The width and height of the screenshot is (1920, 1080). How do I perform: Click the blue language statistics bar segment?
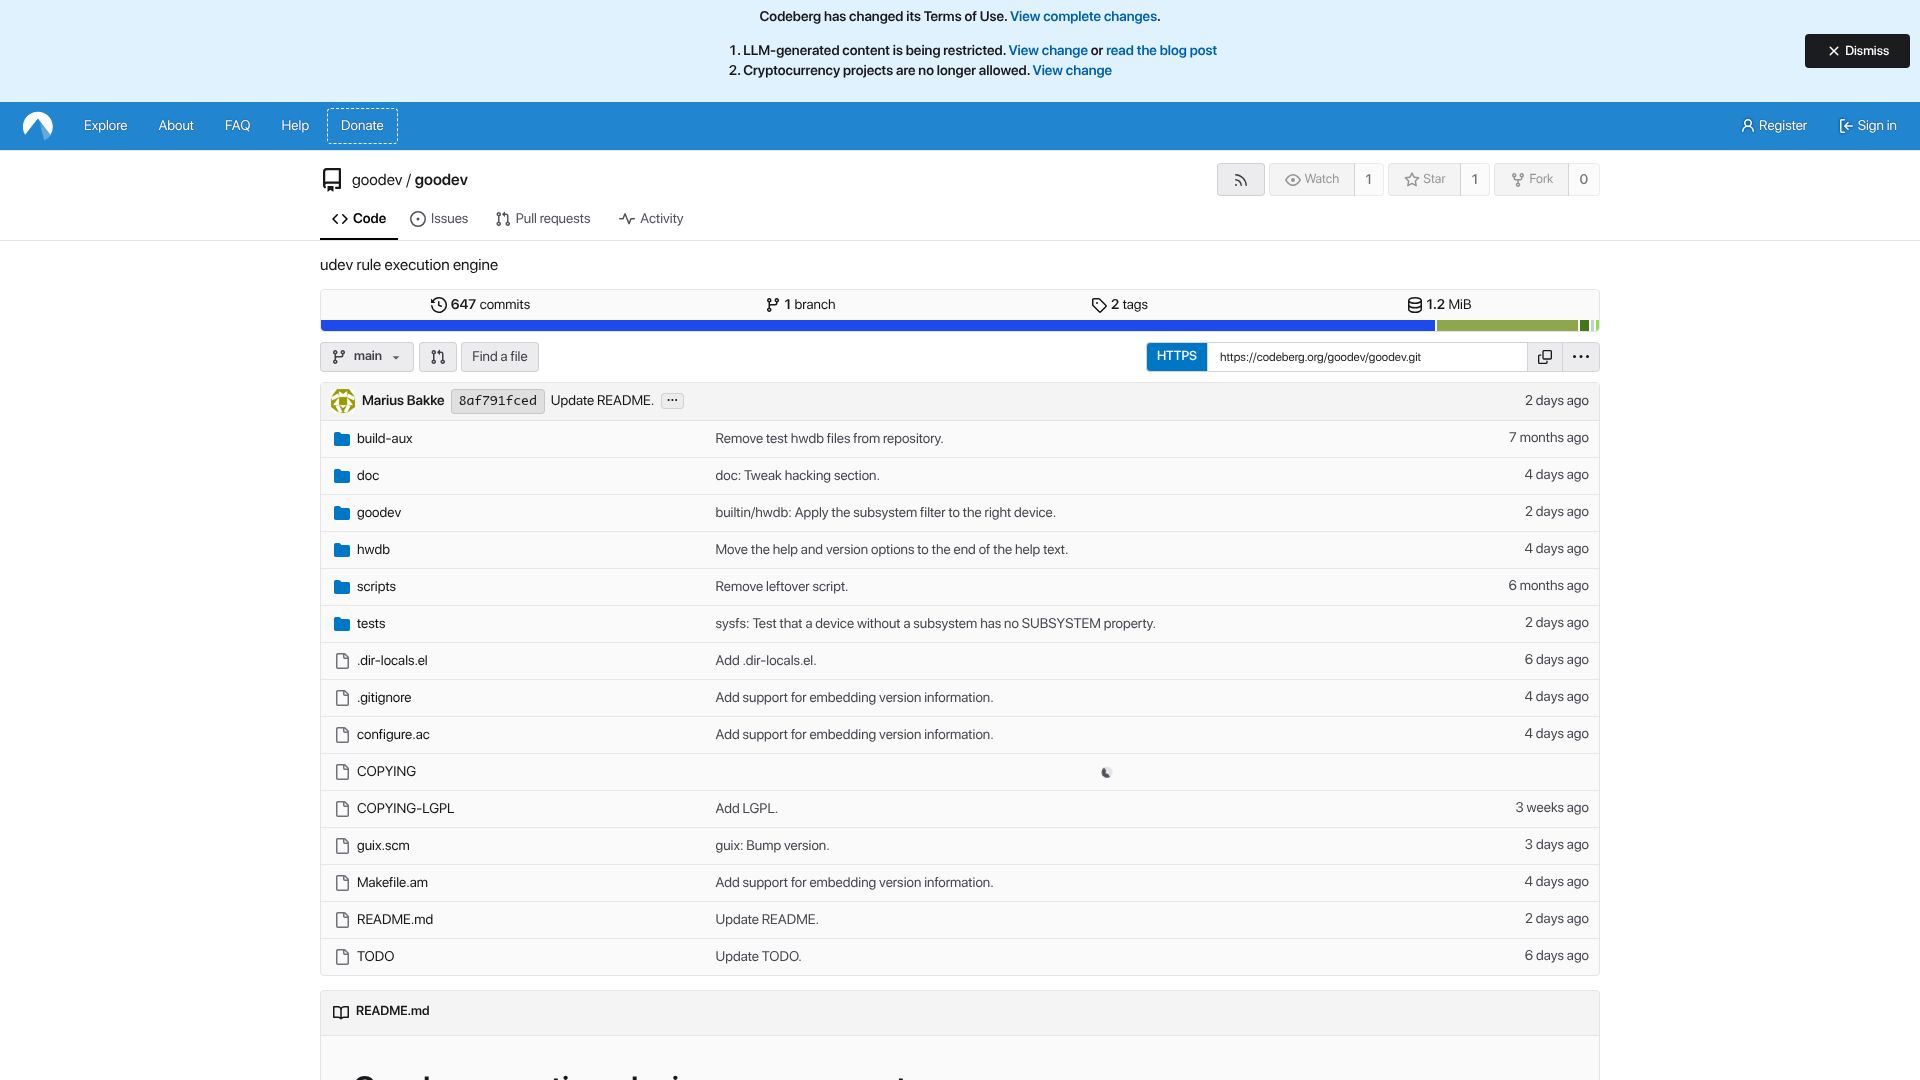coord(878,326)
